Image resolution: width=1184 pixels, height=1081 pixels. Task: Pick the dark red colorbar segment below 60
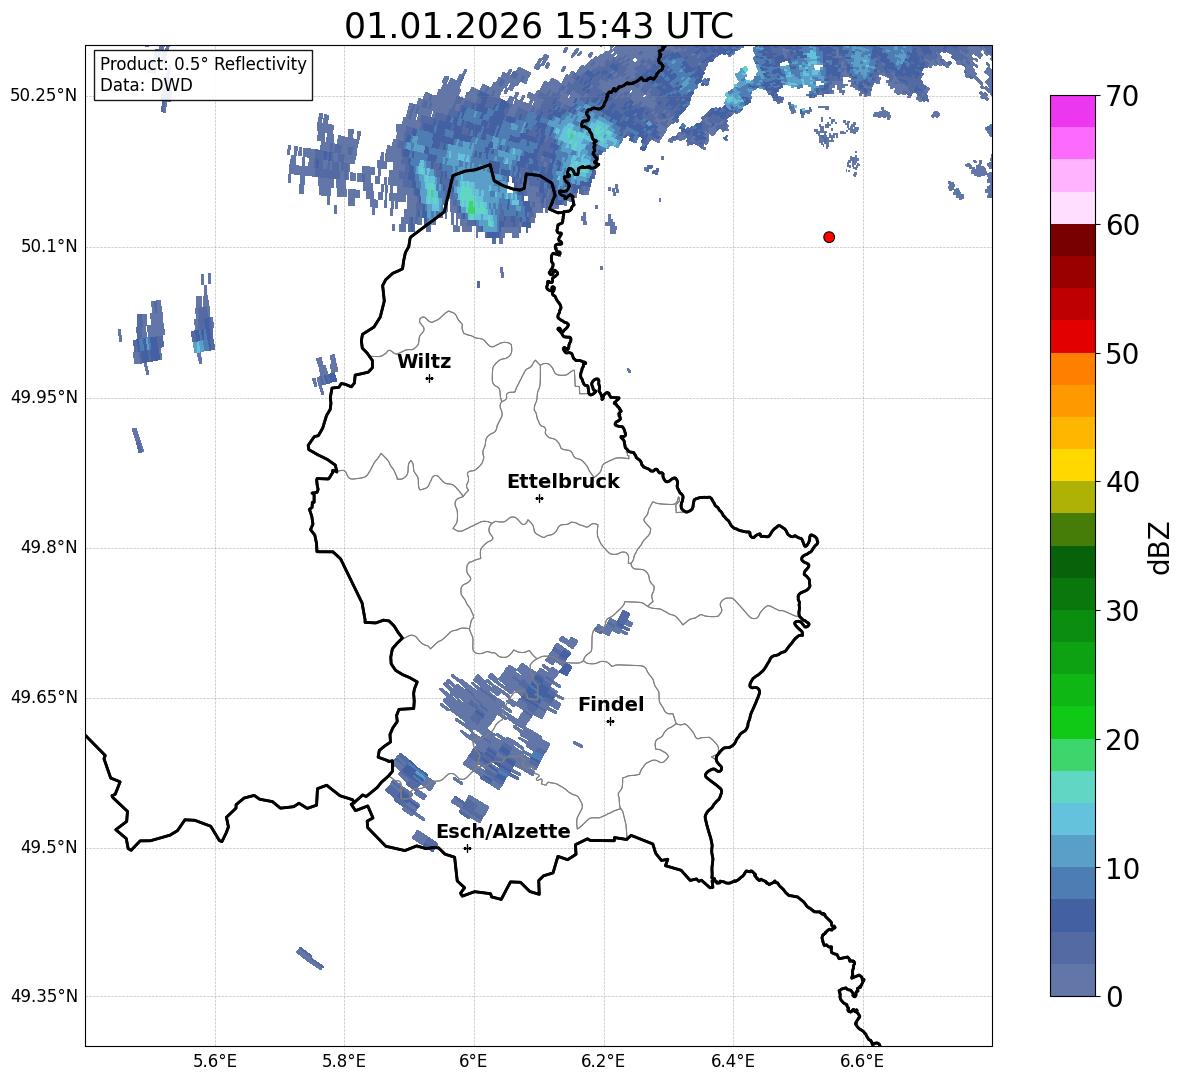(x=1072, y=240)
